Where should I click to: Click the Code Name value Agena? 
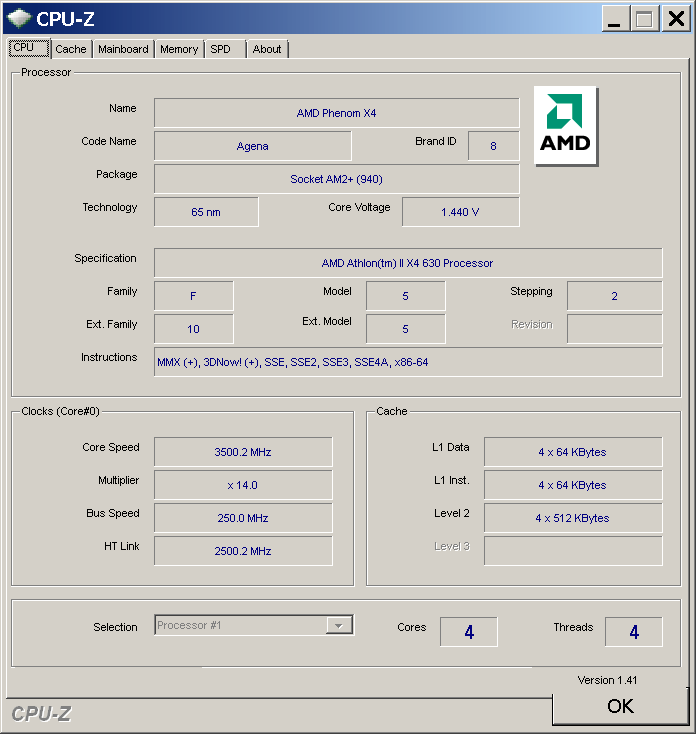coord(253,146)
